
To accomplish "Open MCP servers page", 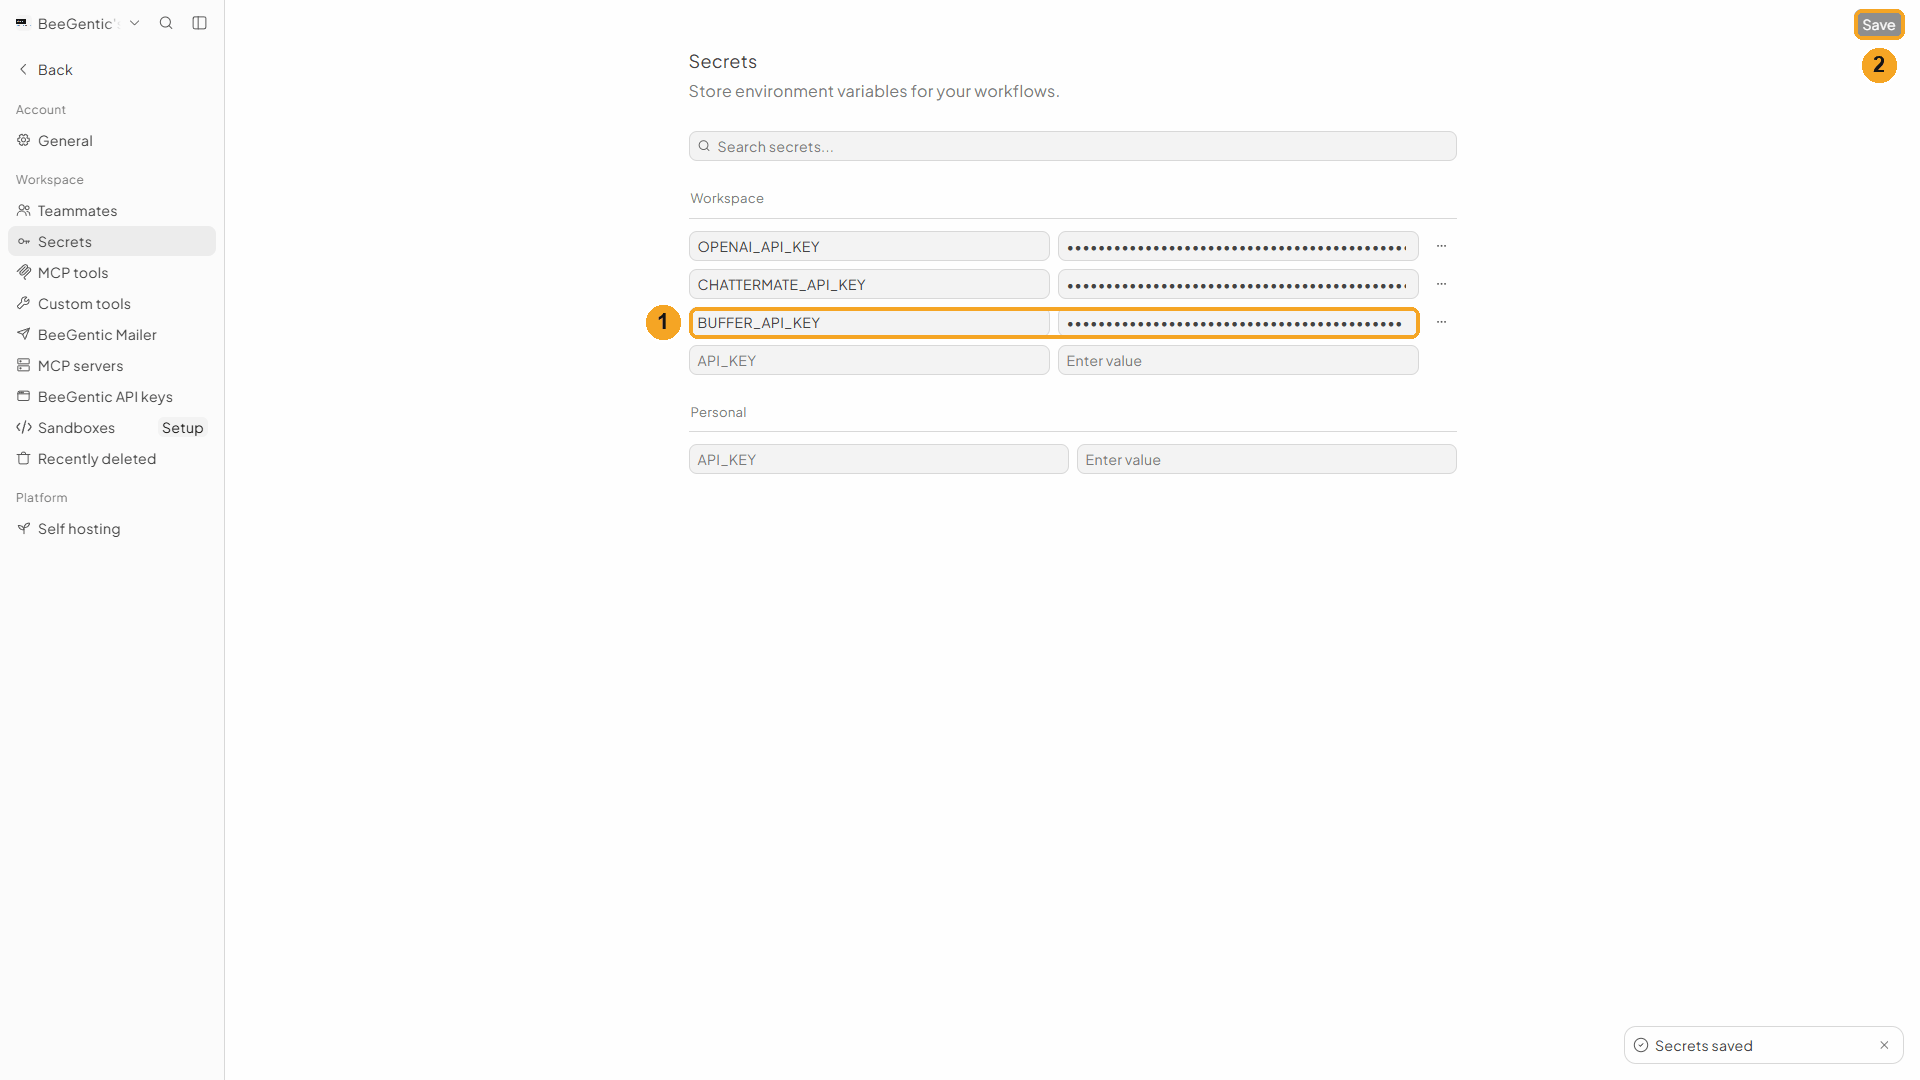I will point(112,366).
